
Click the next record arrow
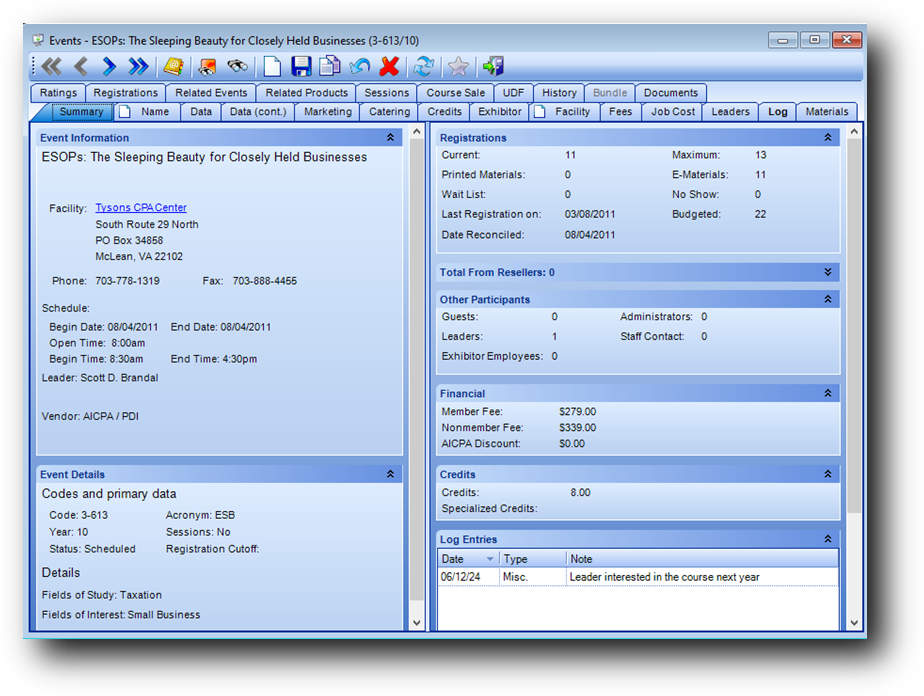coord(109,67)
